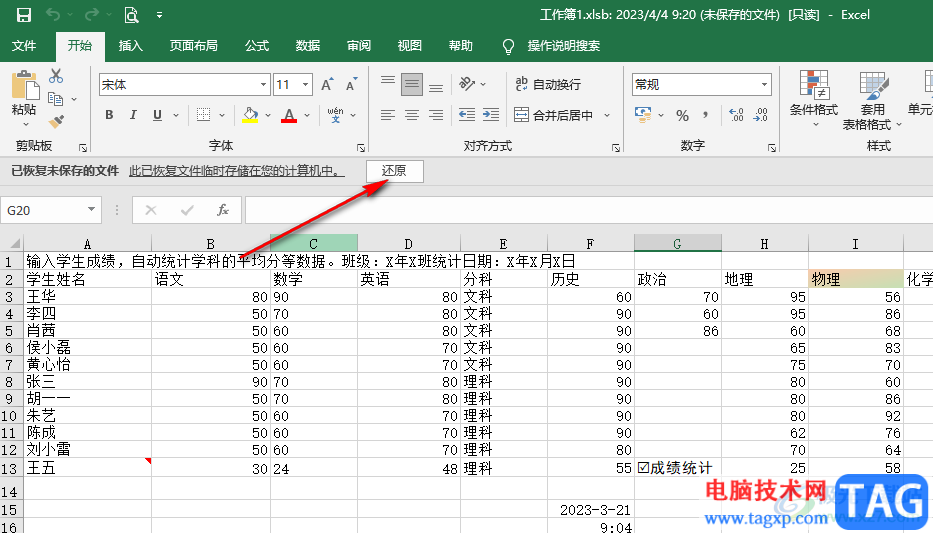This screenshot has height=533, width=933.
Task: Select the column G header
Action: [x=678, y=243]
